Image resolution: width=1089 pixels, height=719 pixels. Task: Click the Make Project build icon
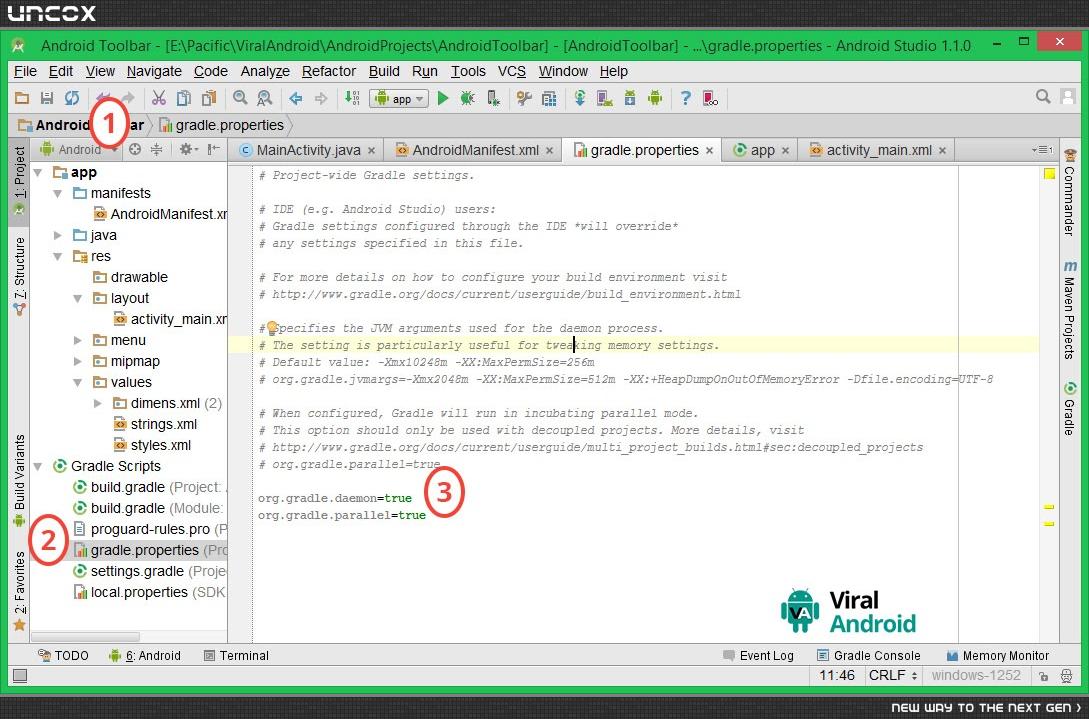(x=352, y=99)
